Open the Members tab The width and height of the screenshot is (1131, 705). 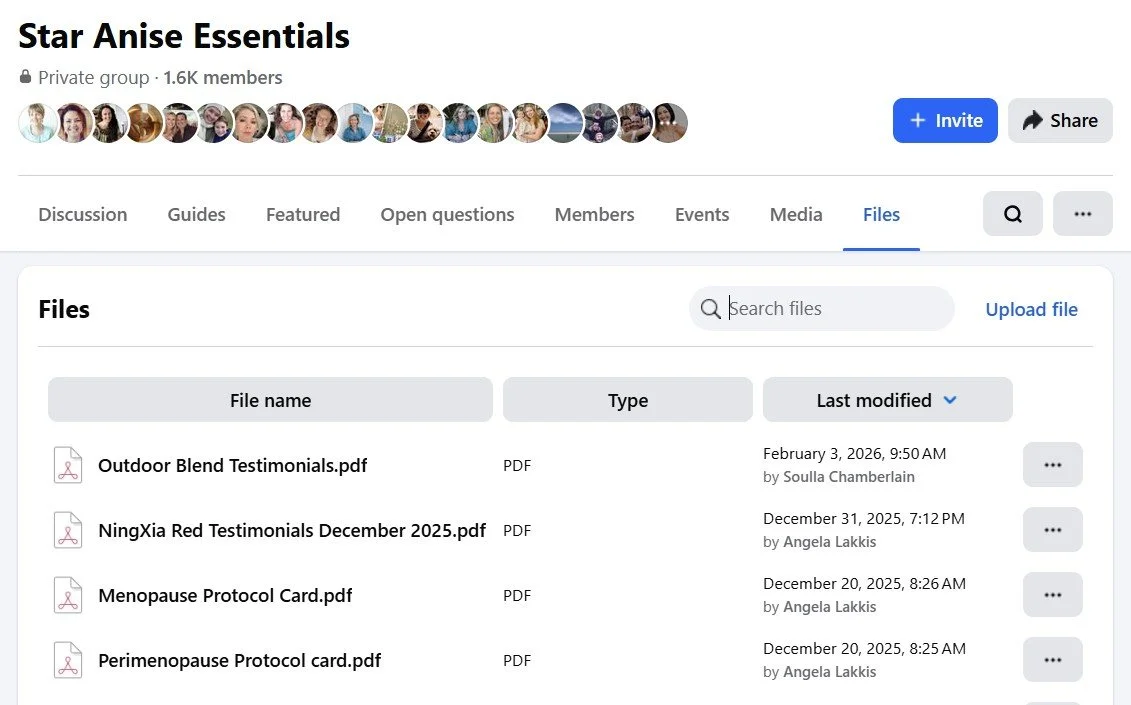point(594,214)
